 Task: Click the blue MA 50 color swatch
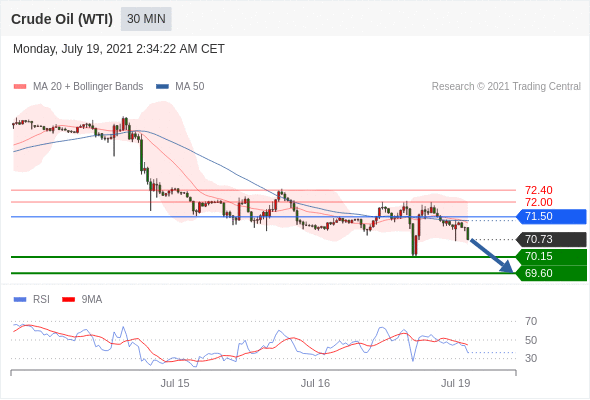tap(162, 87)
